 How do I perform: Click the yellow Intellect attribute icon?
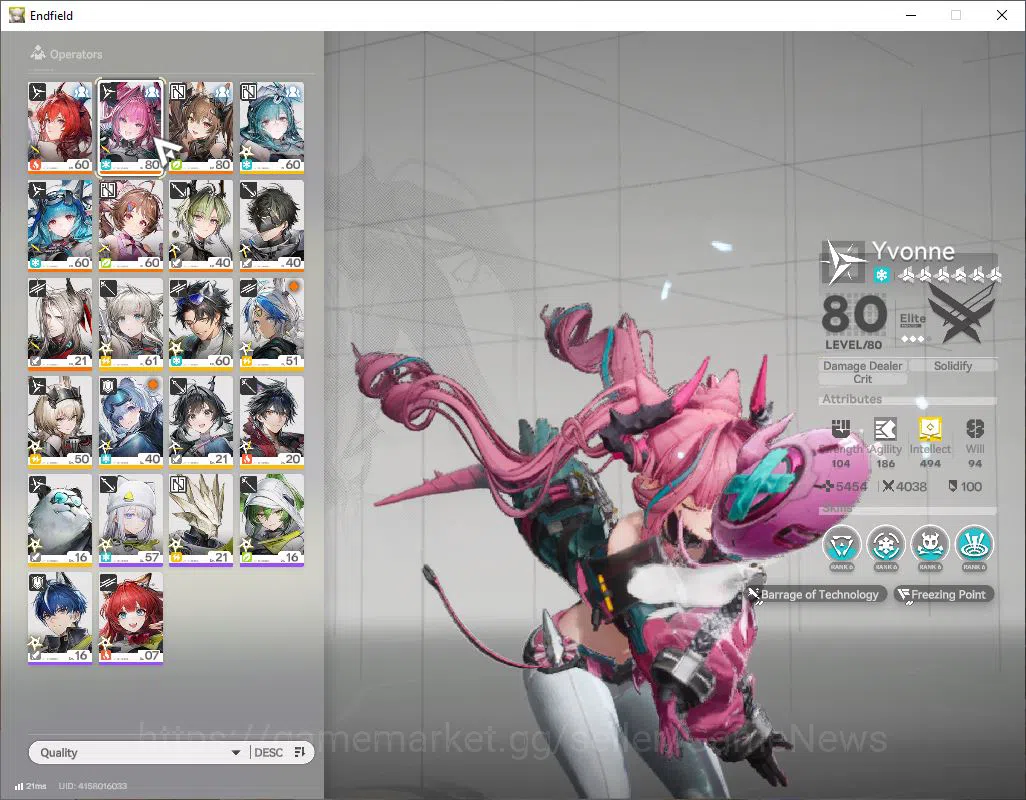(930, 428)
